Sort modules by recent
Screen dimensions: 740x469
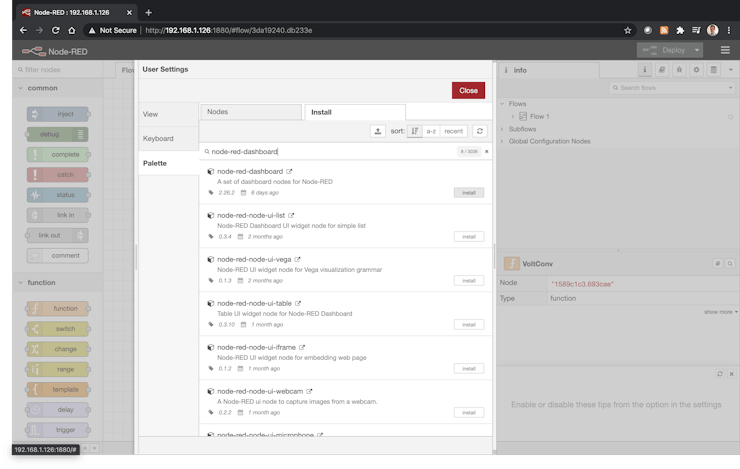454,131
